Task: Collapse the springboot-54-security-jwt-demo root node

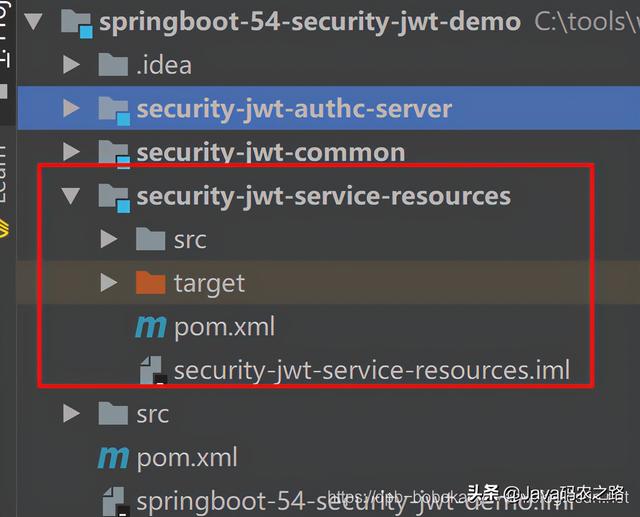Action: (33, 21)
